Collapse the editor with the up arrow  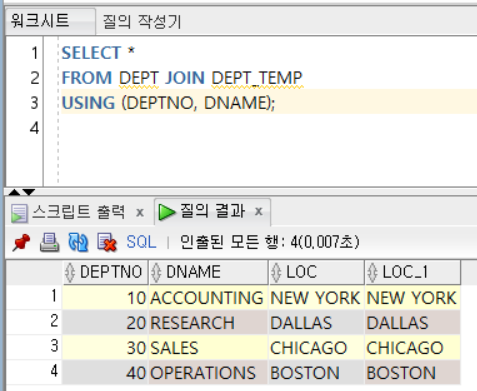(x=14, y=192)
